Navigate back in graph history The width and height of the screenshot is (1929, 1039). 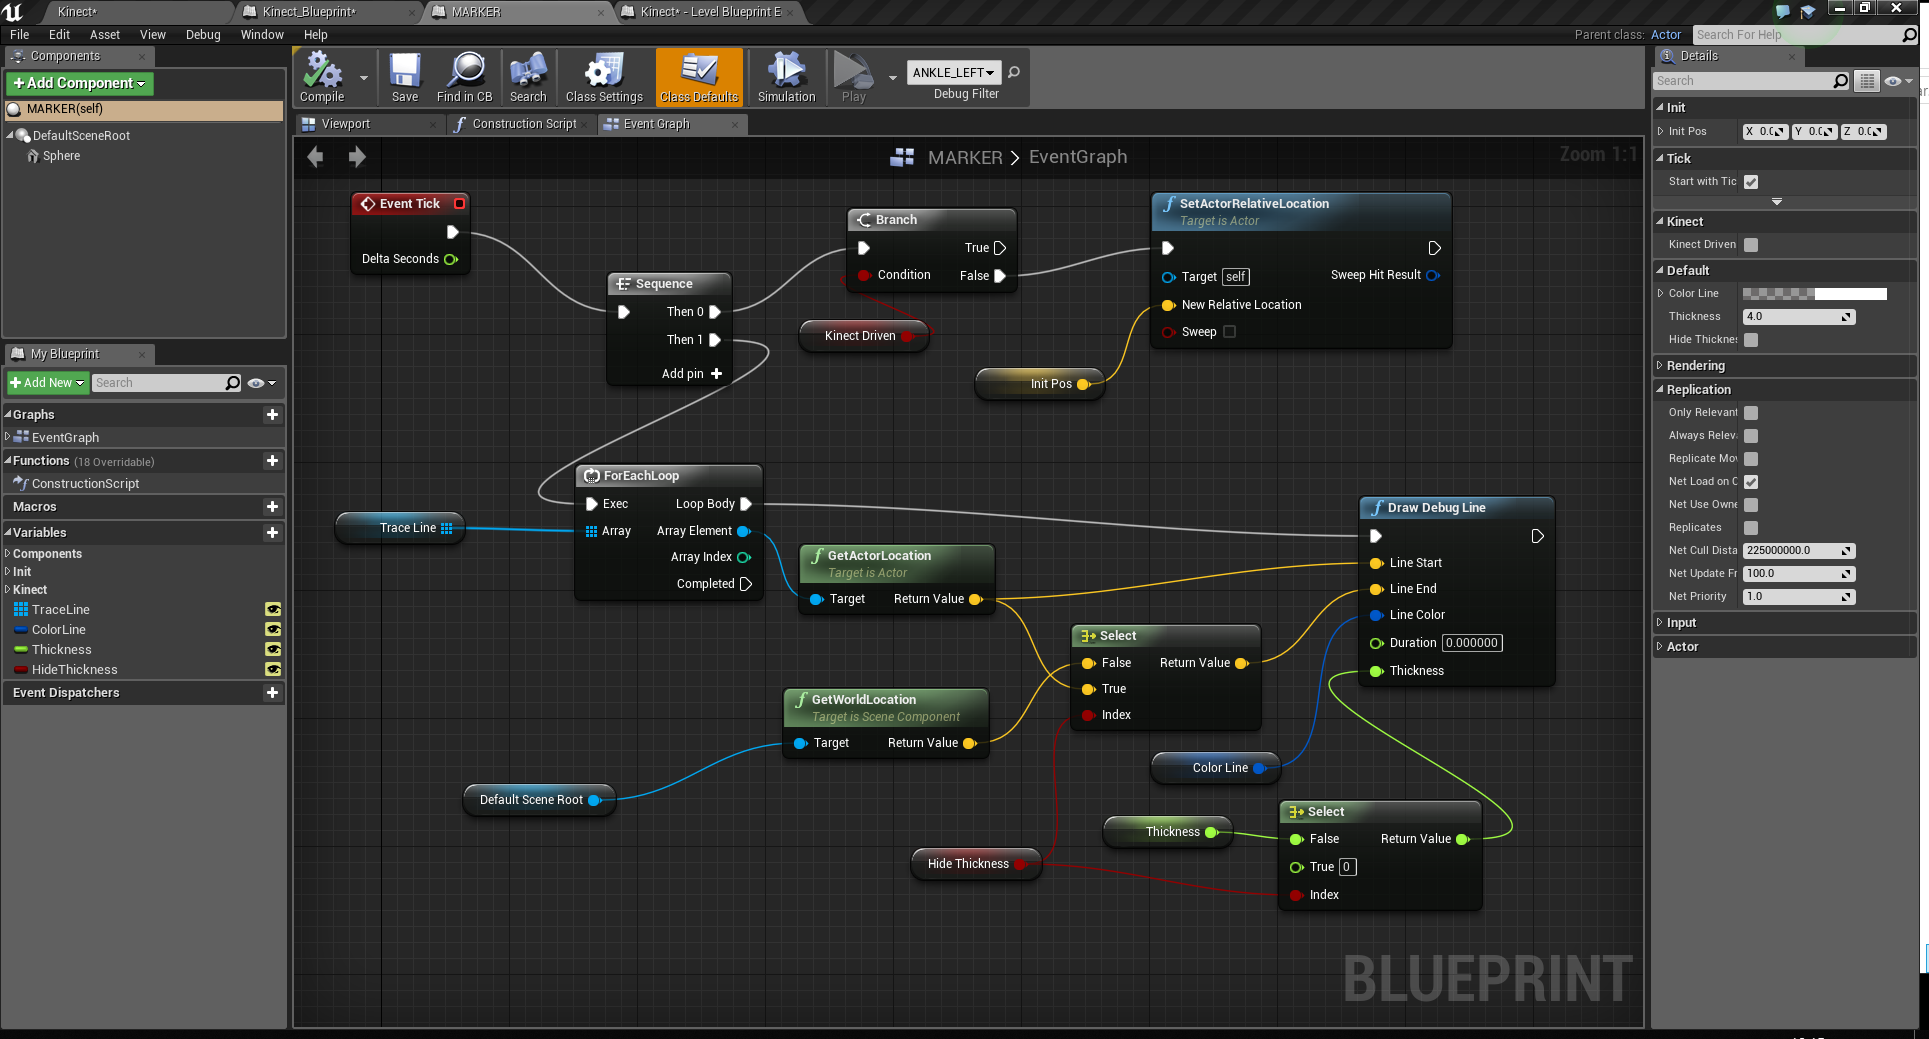click(x=315, y=157)
